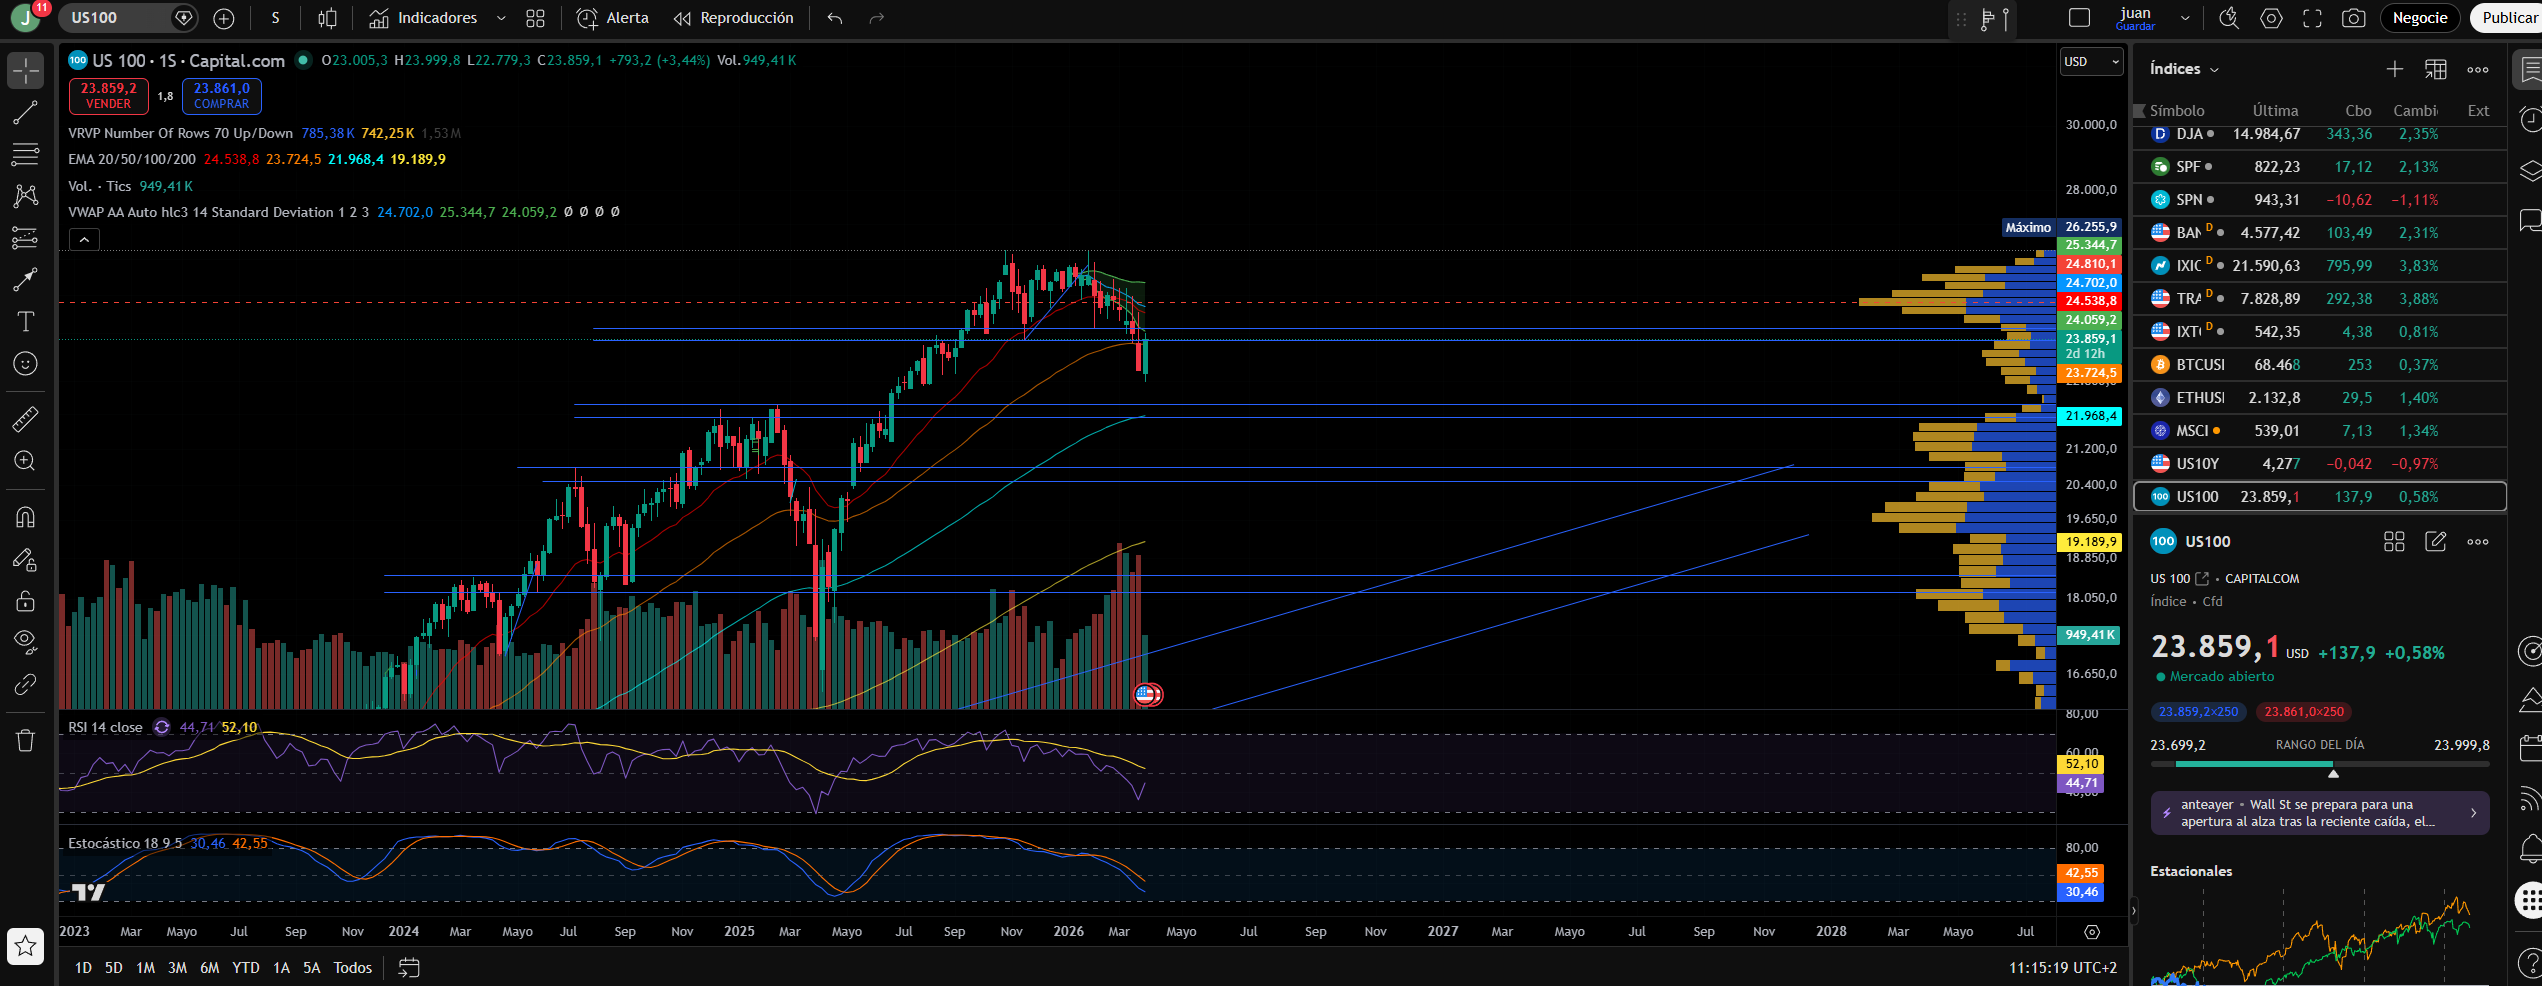This screenshot has height=986, width=2542.
Task: Open the USD currency dropdown
Action: (x=2092, y=61)
